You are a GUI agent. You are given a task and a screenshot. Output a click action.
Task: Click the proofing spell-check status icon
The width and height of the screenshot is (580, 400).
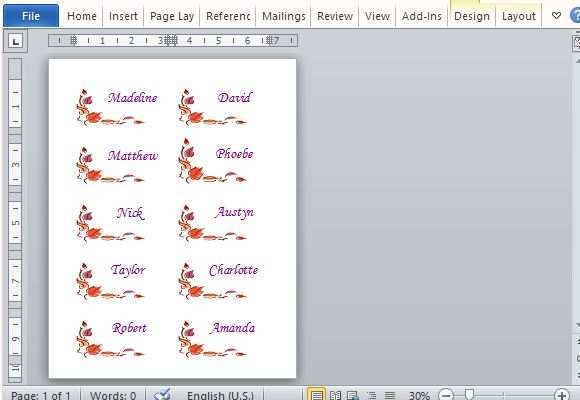coord(162,394)
